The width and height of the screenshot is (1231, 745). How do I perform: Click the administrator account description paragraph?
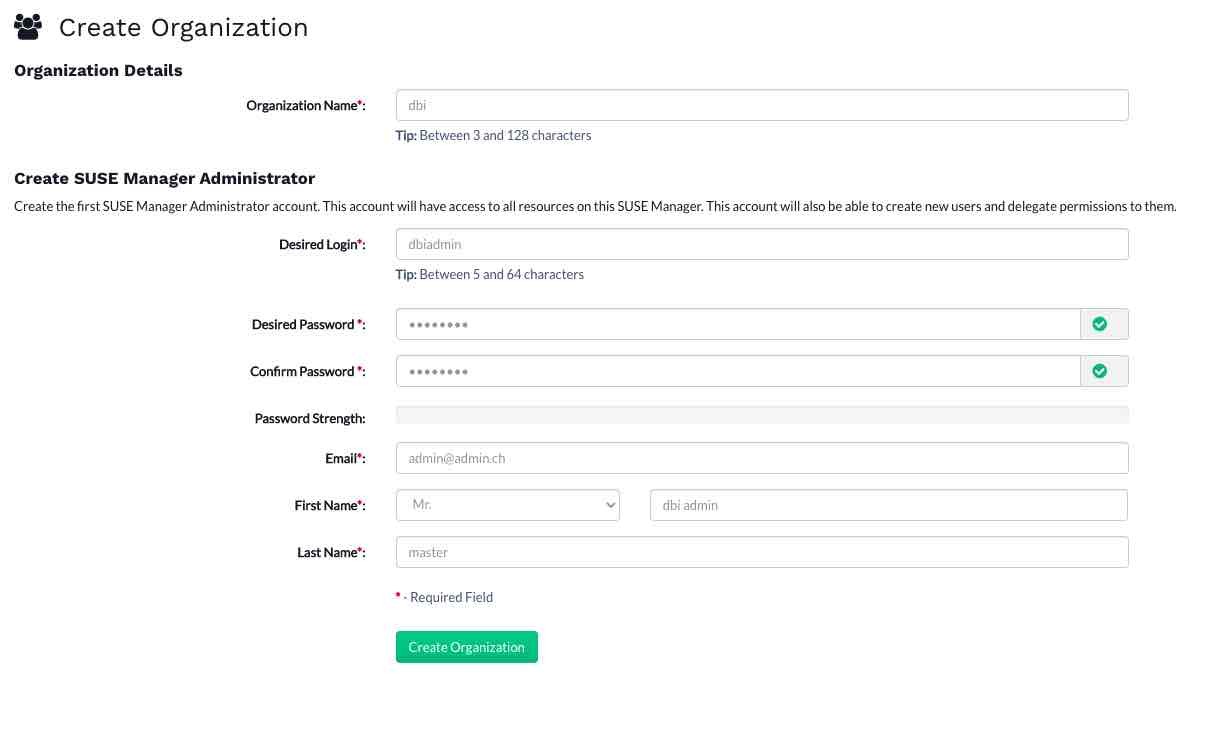click(x=595, y=207)
